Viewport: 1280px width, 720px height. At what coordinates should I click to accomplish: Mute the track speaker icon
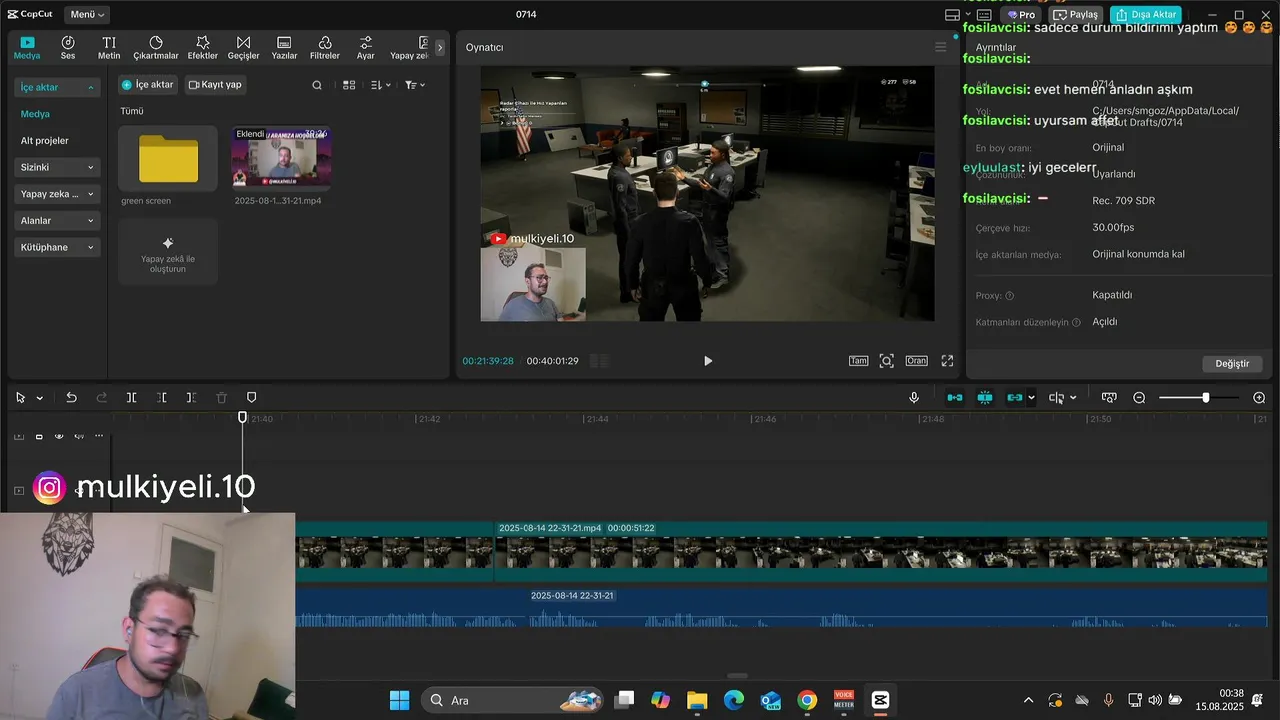pos(79,436)
